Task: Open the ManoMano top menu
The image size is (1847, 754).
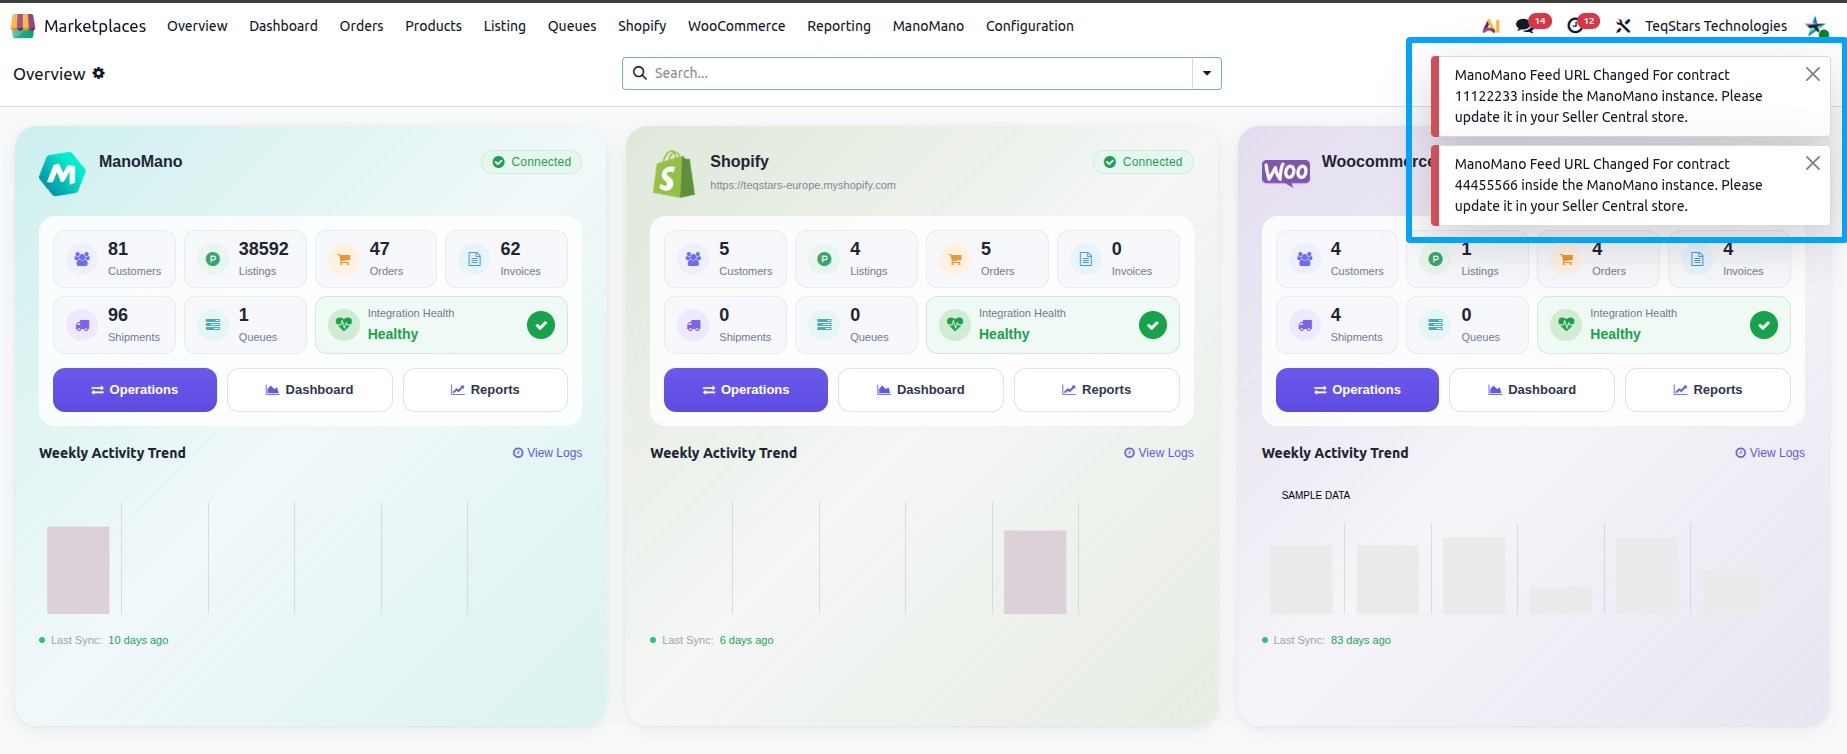Action: point(928,26)
